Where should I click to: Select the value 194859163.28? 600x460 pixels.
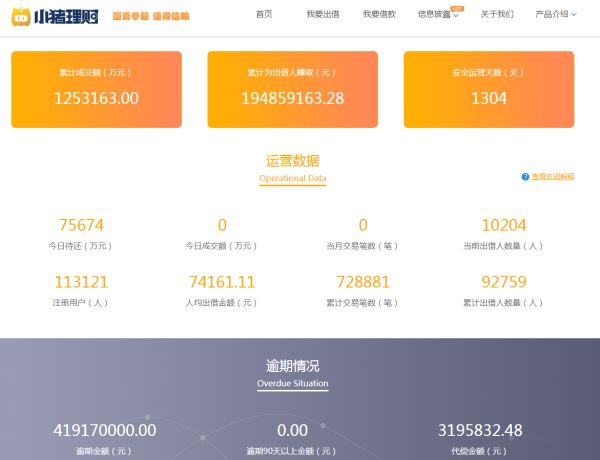(x=293, y=98)
